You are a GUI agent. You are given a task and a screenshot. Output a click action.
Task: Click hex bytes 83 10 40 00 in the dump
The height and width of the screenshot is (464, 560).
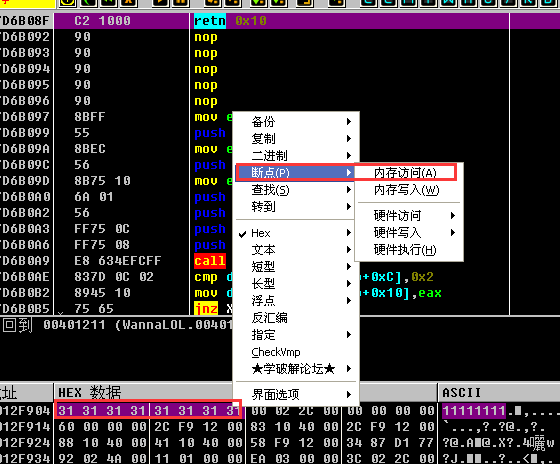pyautogui.click(x=294, y=427)
